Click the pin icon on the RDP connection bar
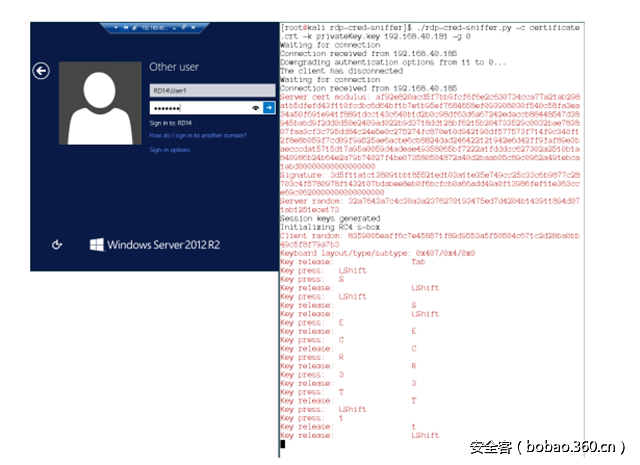640x465 pixels. coord(125,28)
